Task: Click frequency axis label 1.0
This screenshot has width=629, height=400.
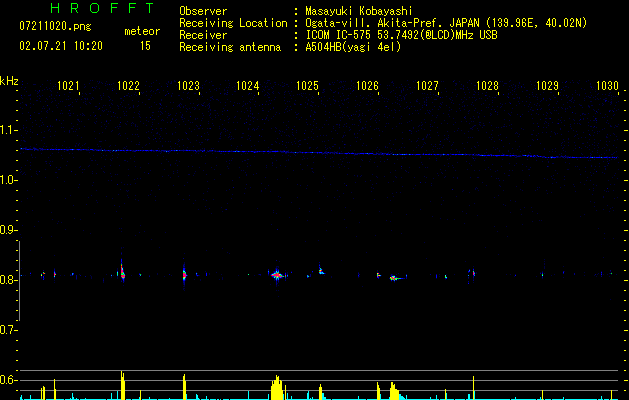Action: click(x=8, y=180)
